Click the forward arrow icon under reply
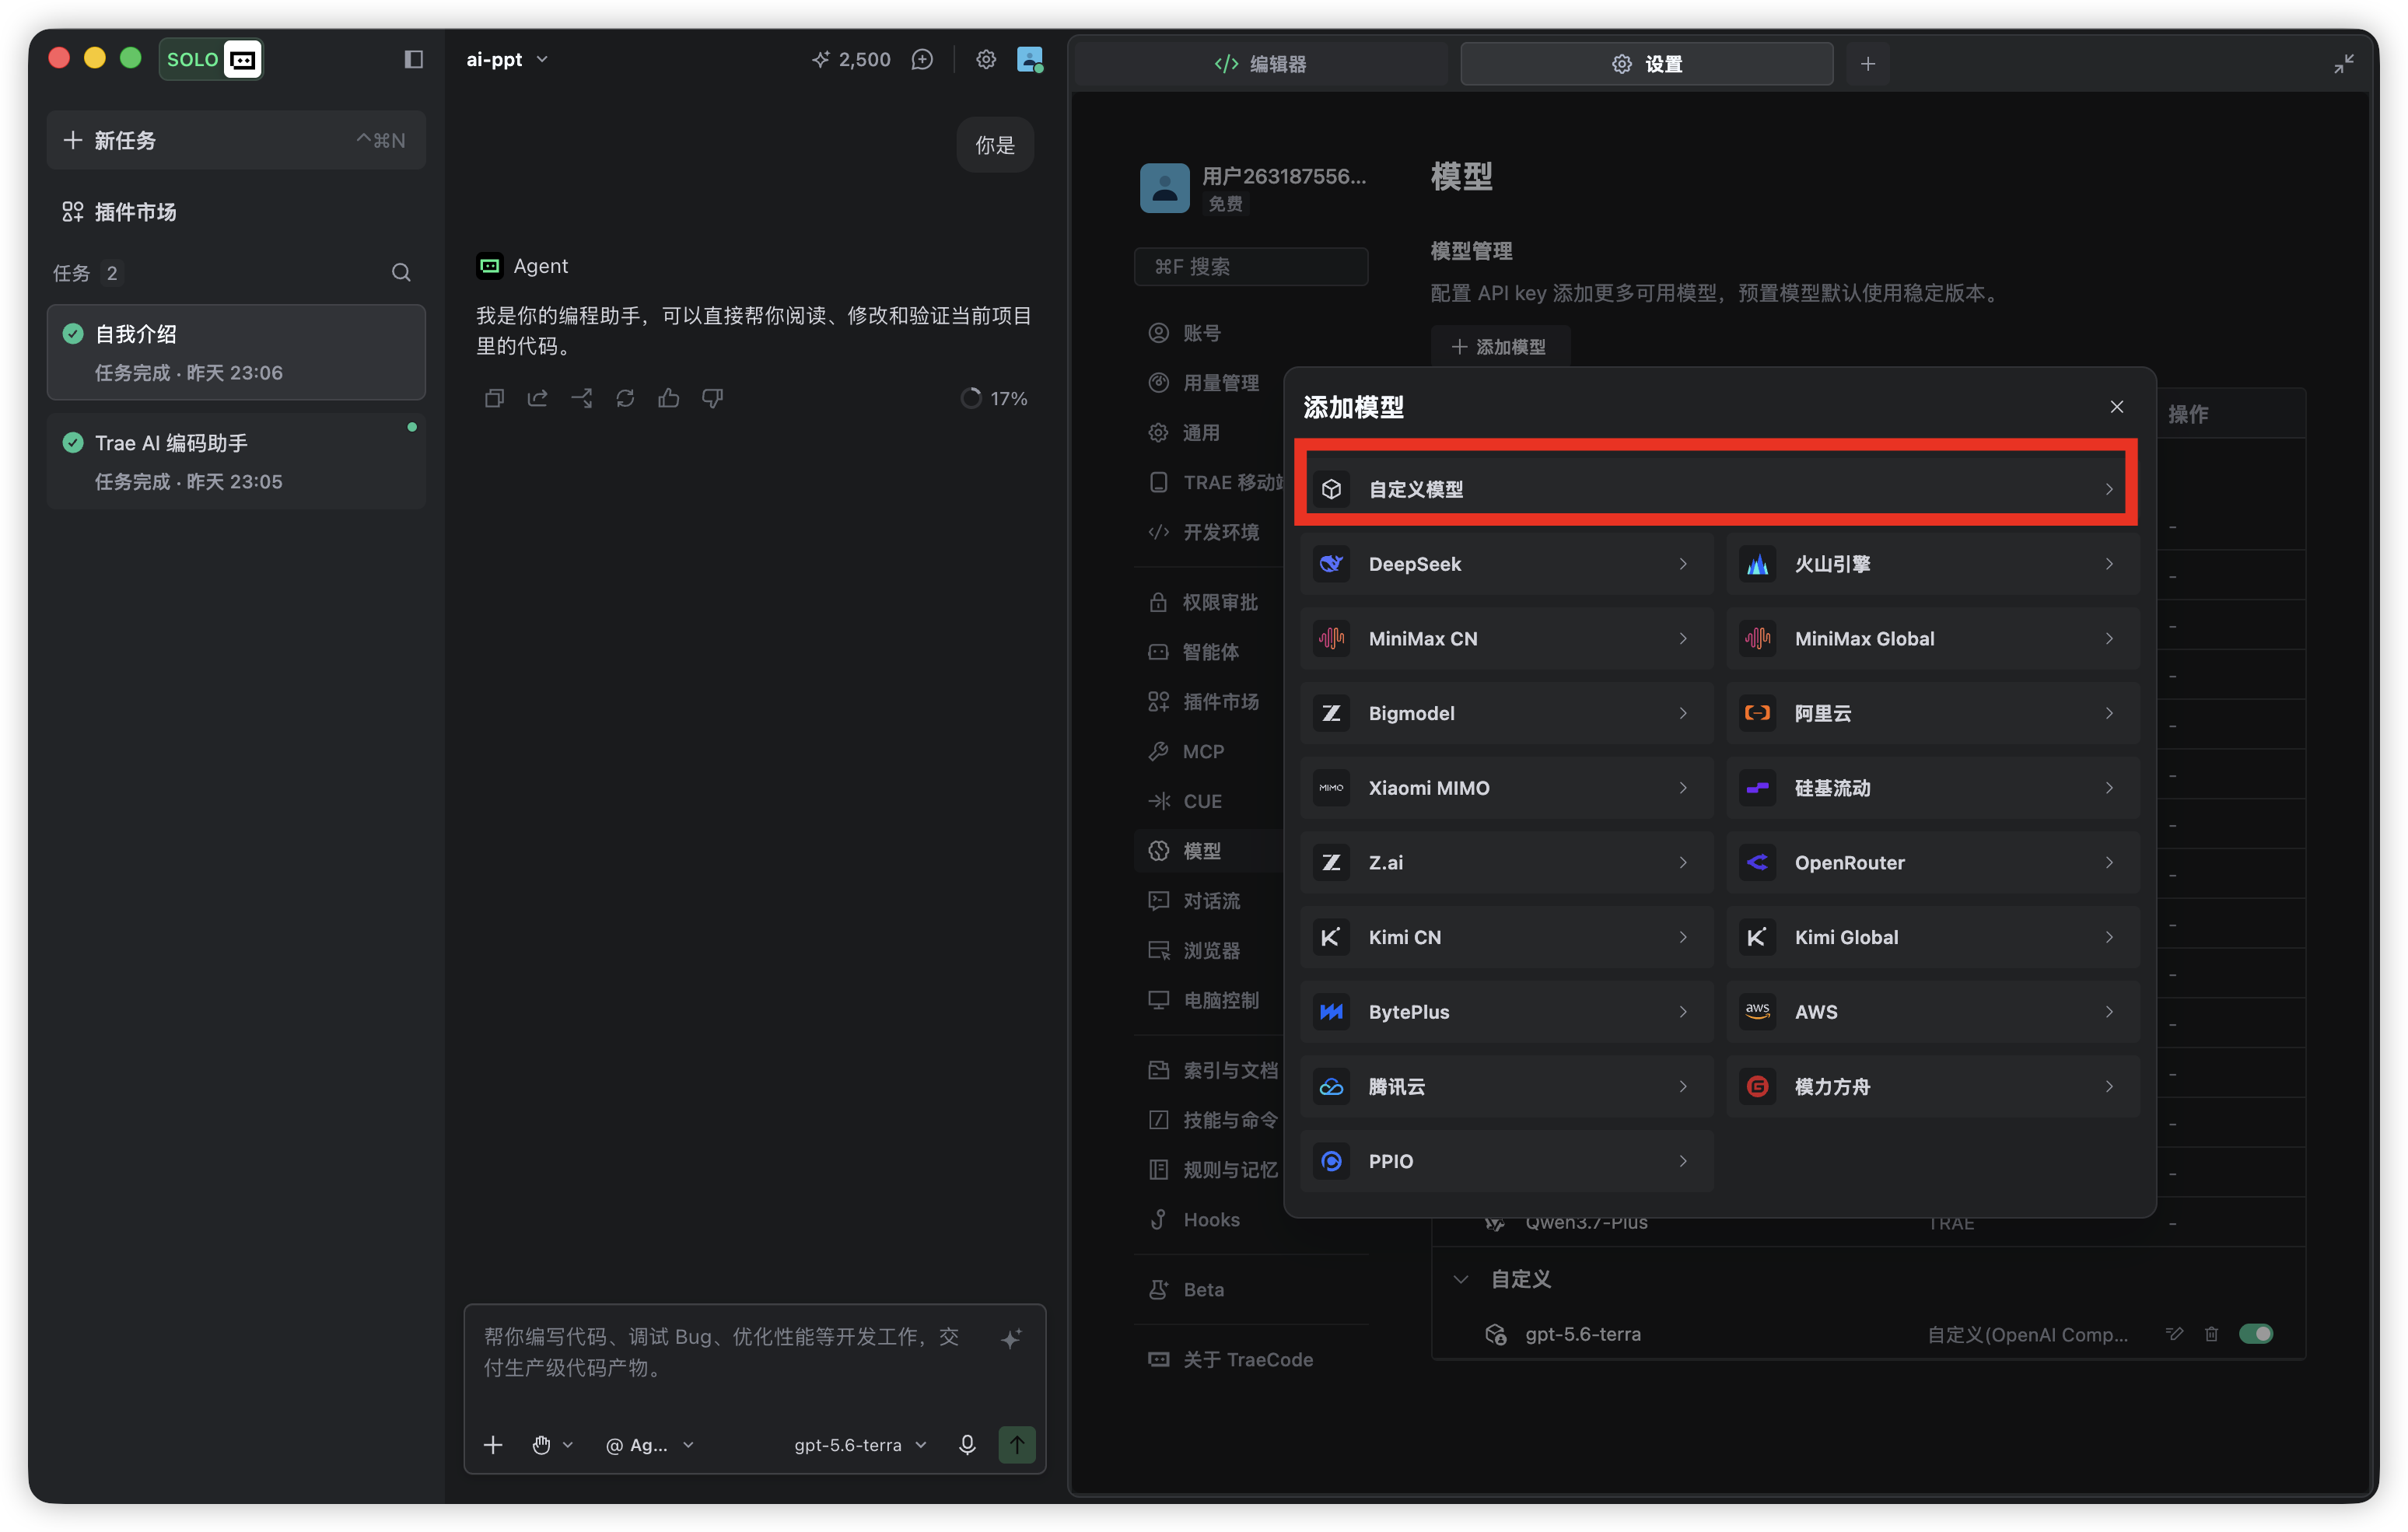The height and width of the screenshot is (1532, 2408). pyautogui.click(x=581, y=398)
